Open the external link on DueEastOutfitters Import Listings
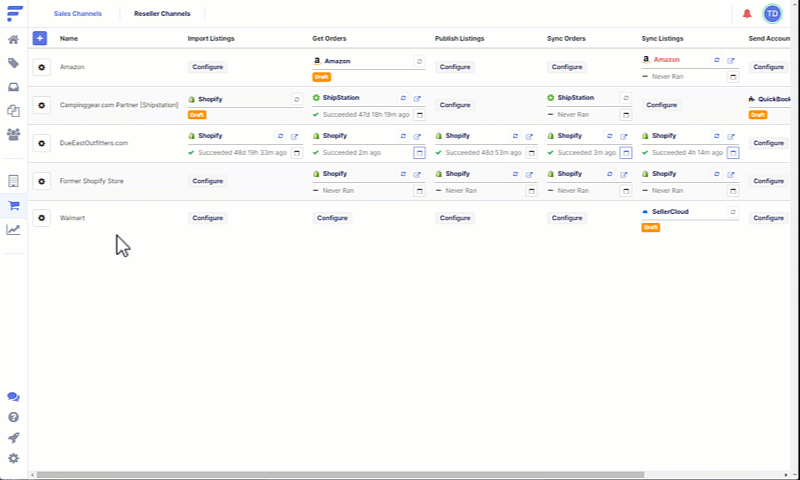This screenshot has height=480, width=800. (x=294, y=137)
